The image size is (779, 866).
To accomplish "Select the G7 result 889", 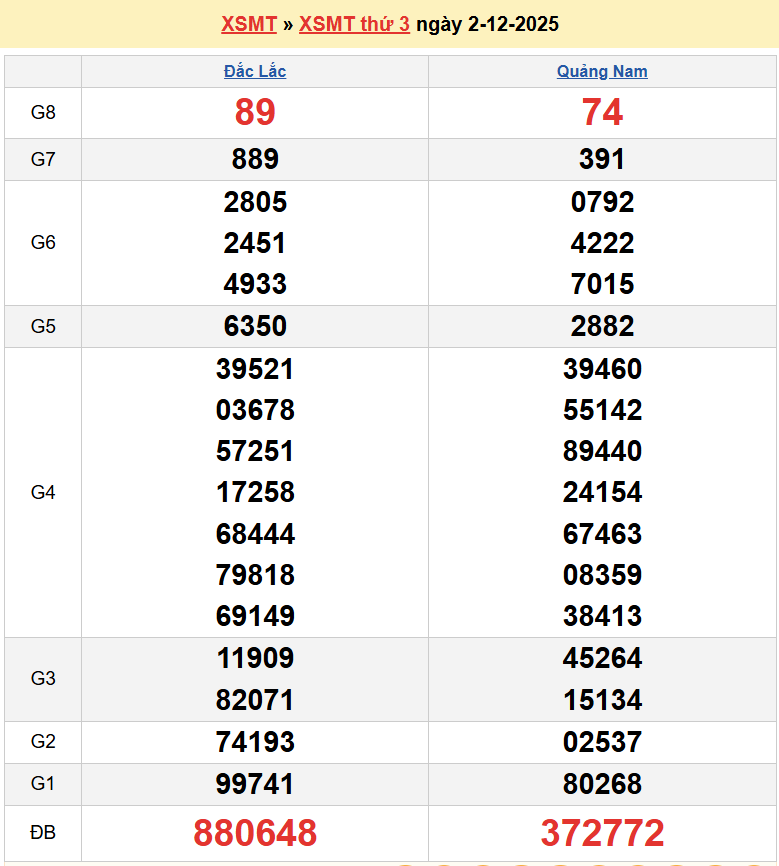I will tap(255, 159).
